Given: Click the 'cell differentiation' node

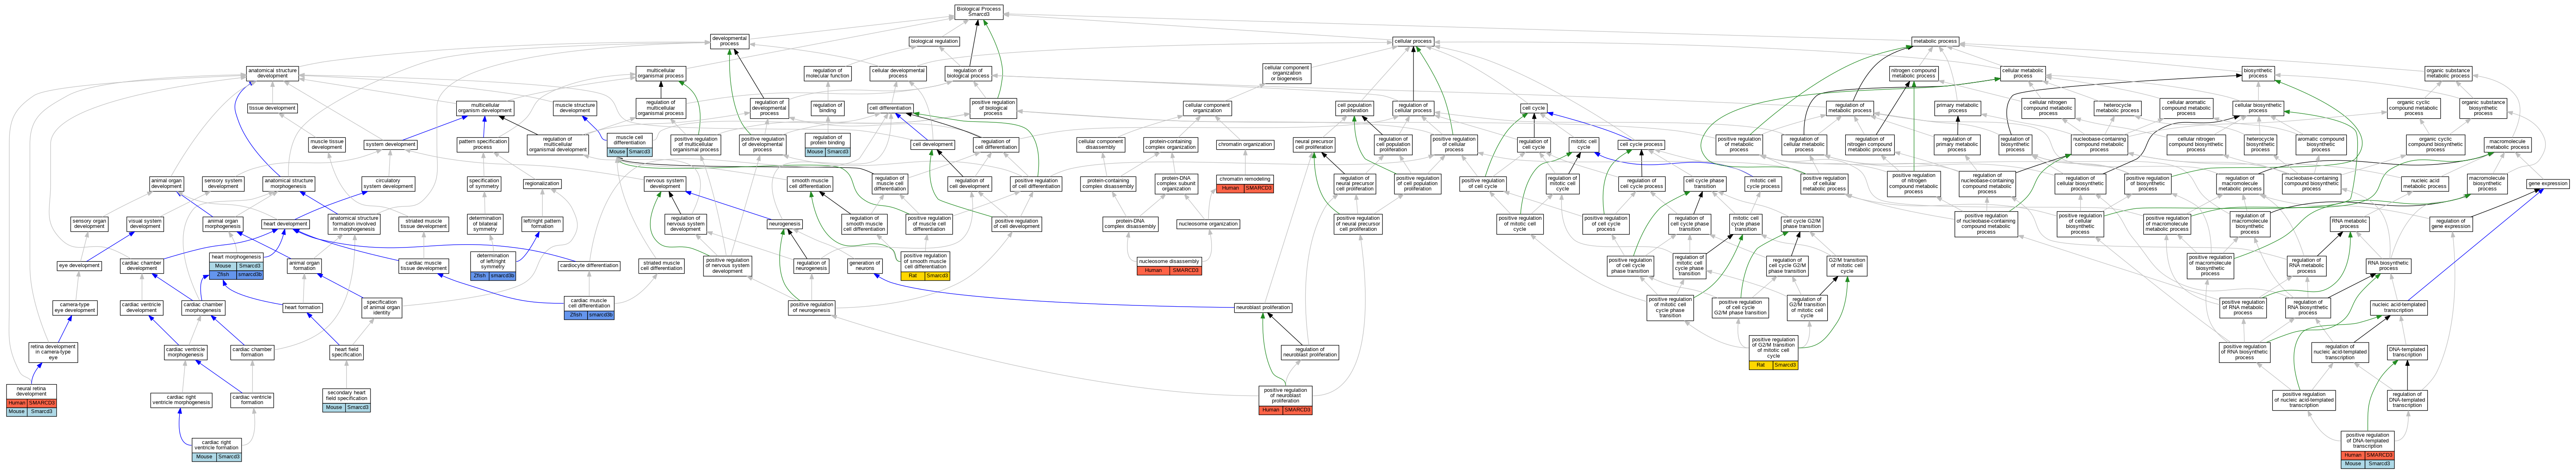Looking at the screenshot, I should 890,108.
